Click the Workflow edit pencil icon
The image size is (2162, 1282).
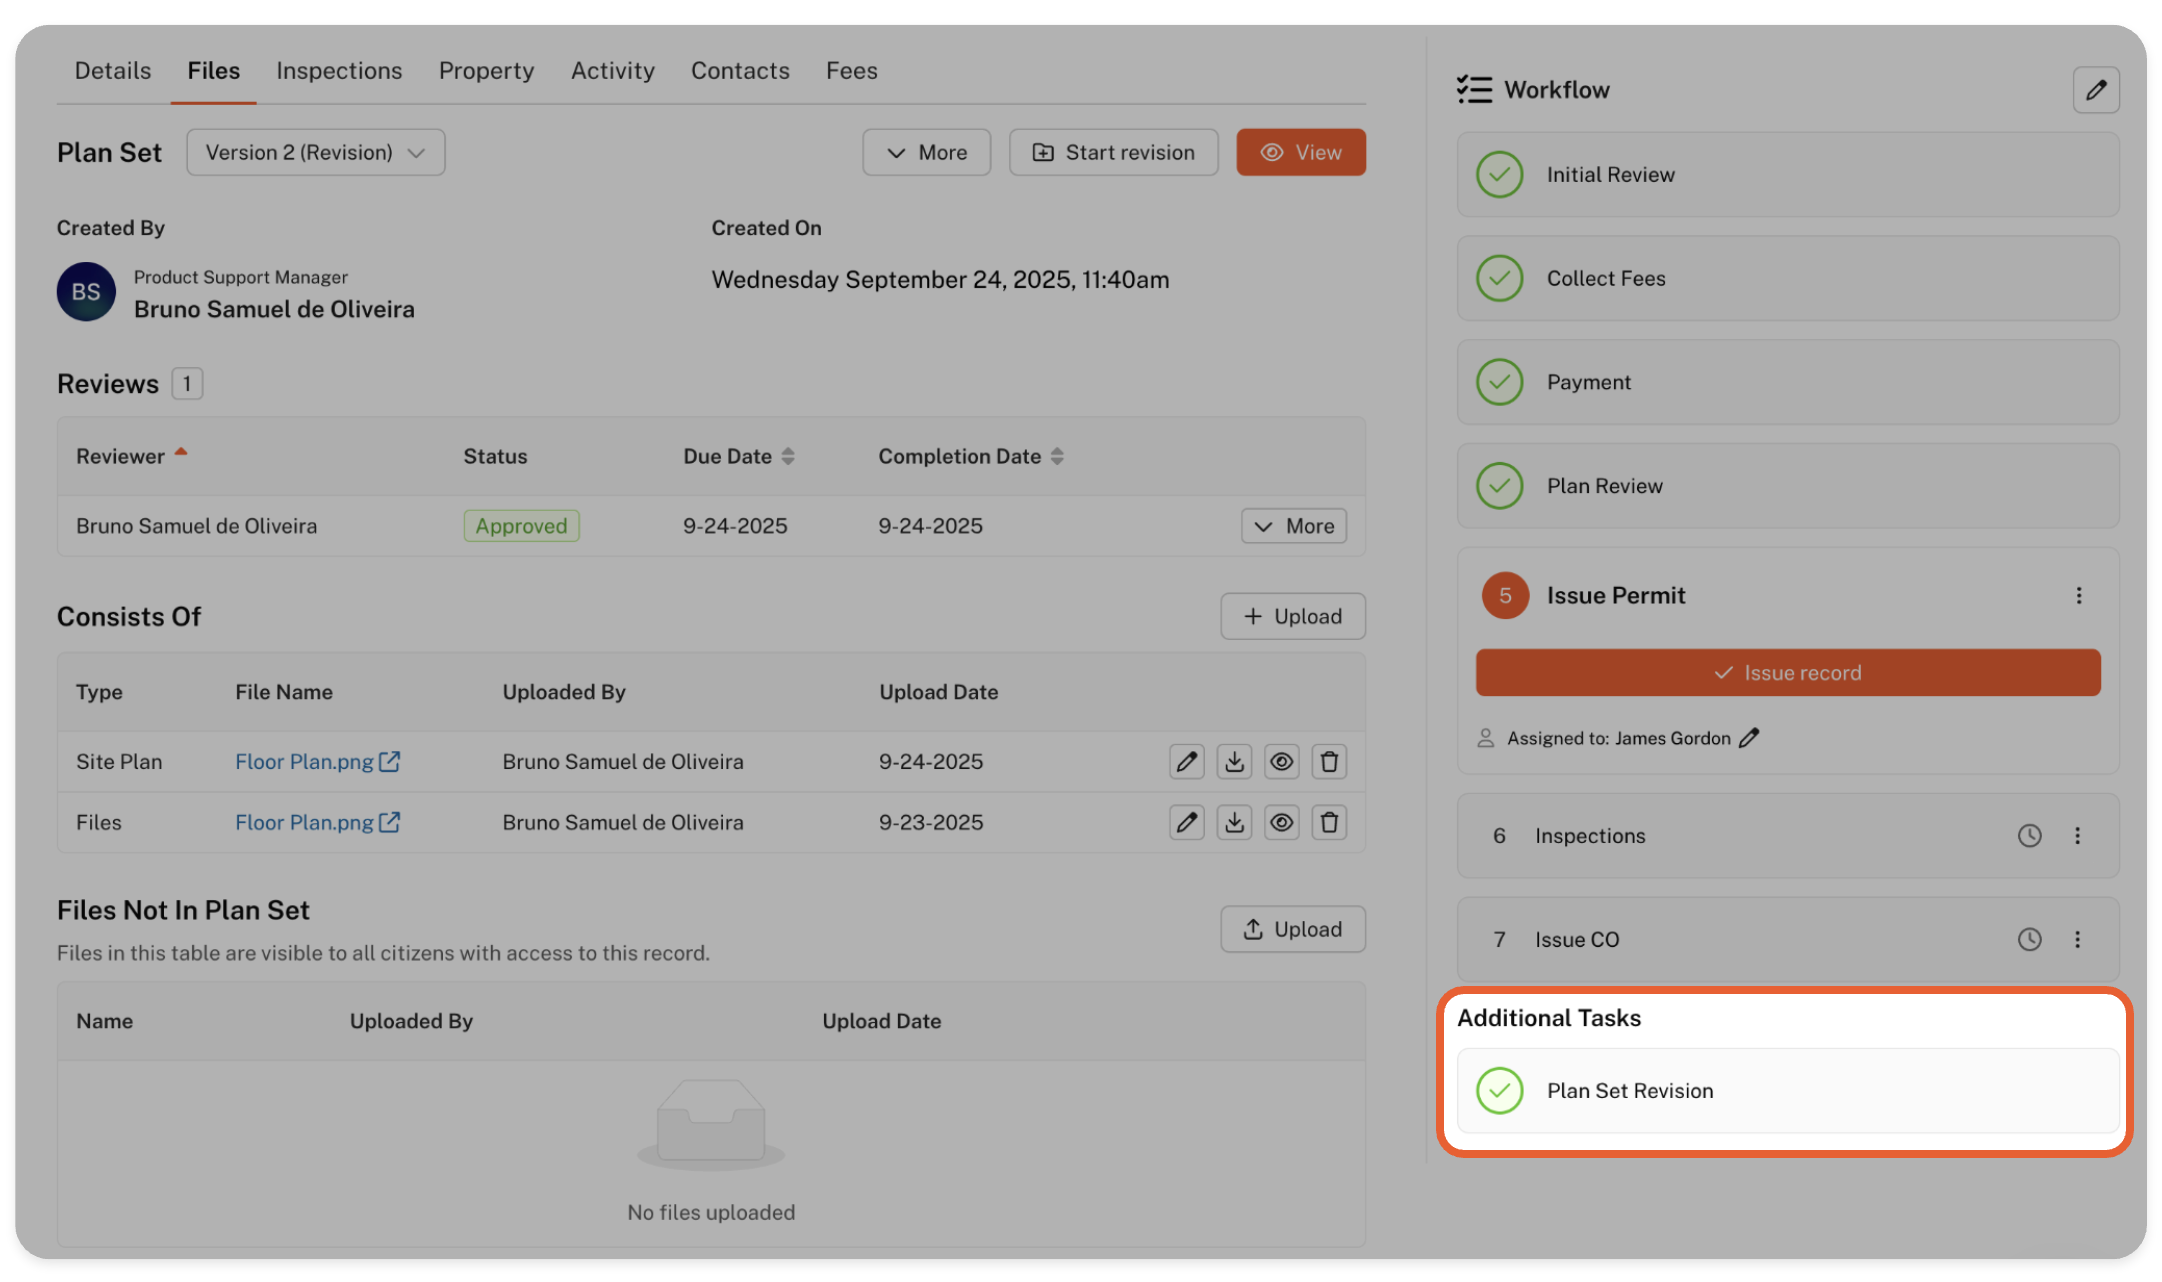click(2095, 90)
